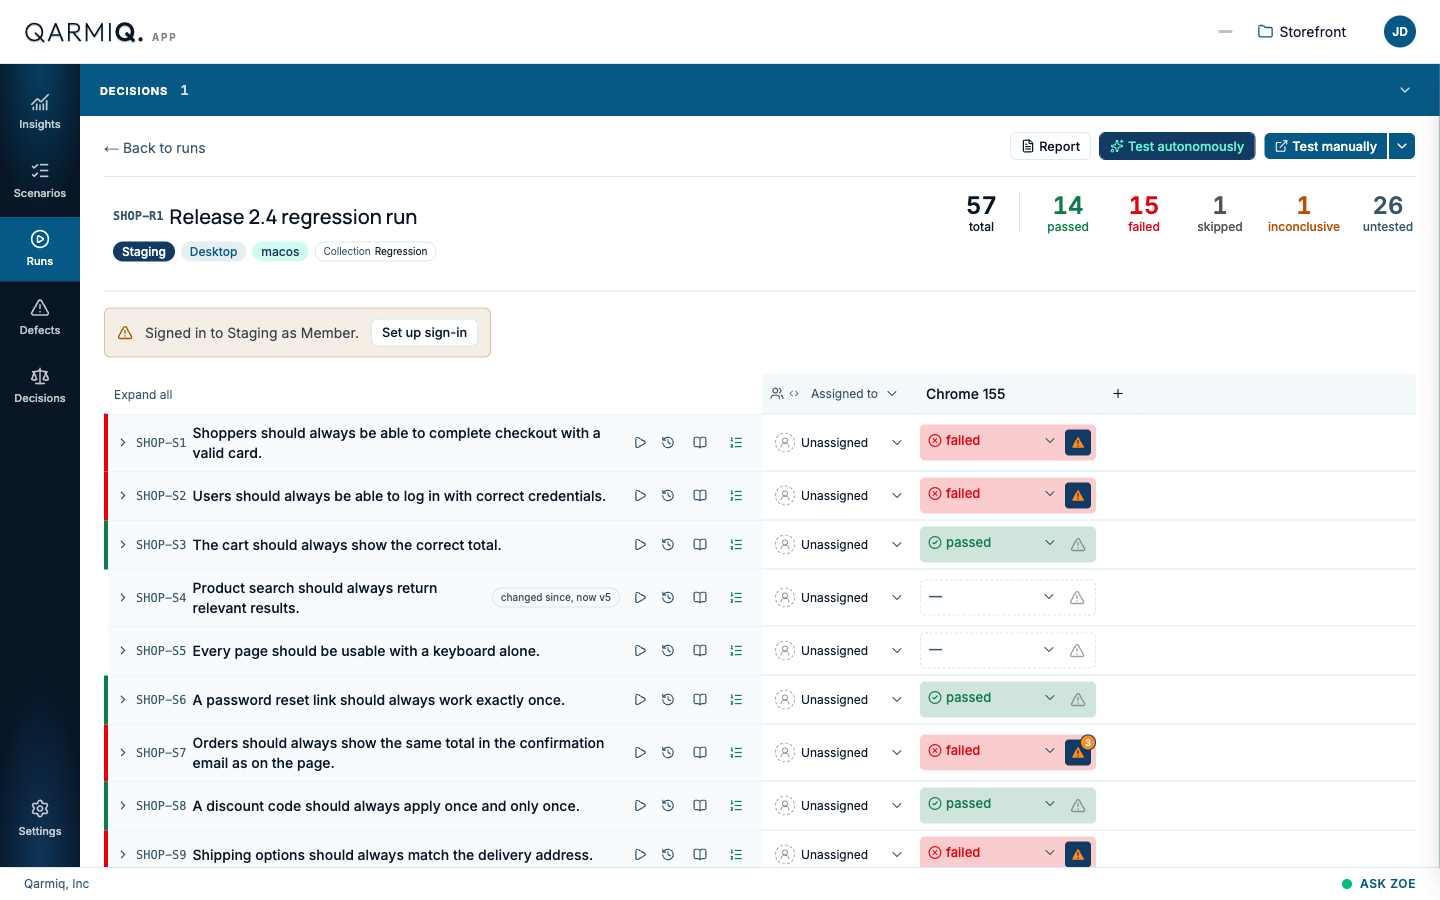Open the Storefront project selector
This screenshot has height=900, width=1440.
click(1302, 32)
